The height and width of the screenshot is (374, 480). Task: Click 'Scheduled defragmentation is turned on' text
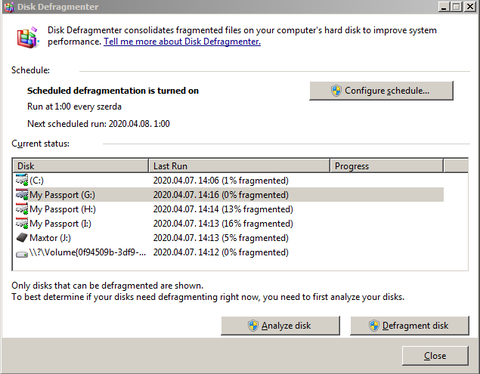(x=113, y=91)
